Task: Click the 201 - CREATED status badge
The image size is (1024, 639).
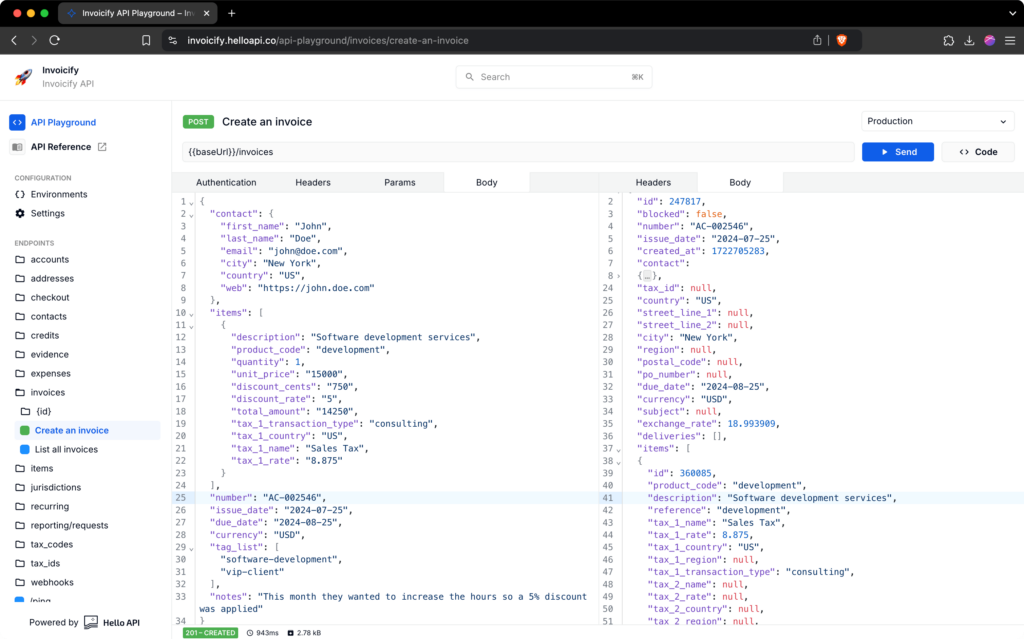Action: 210,632
